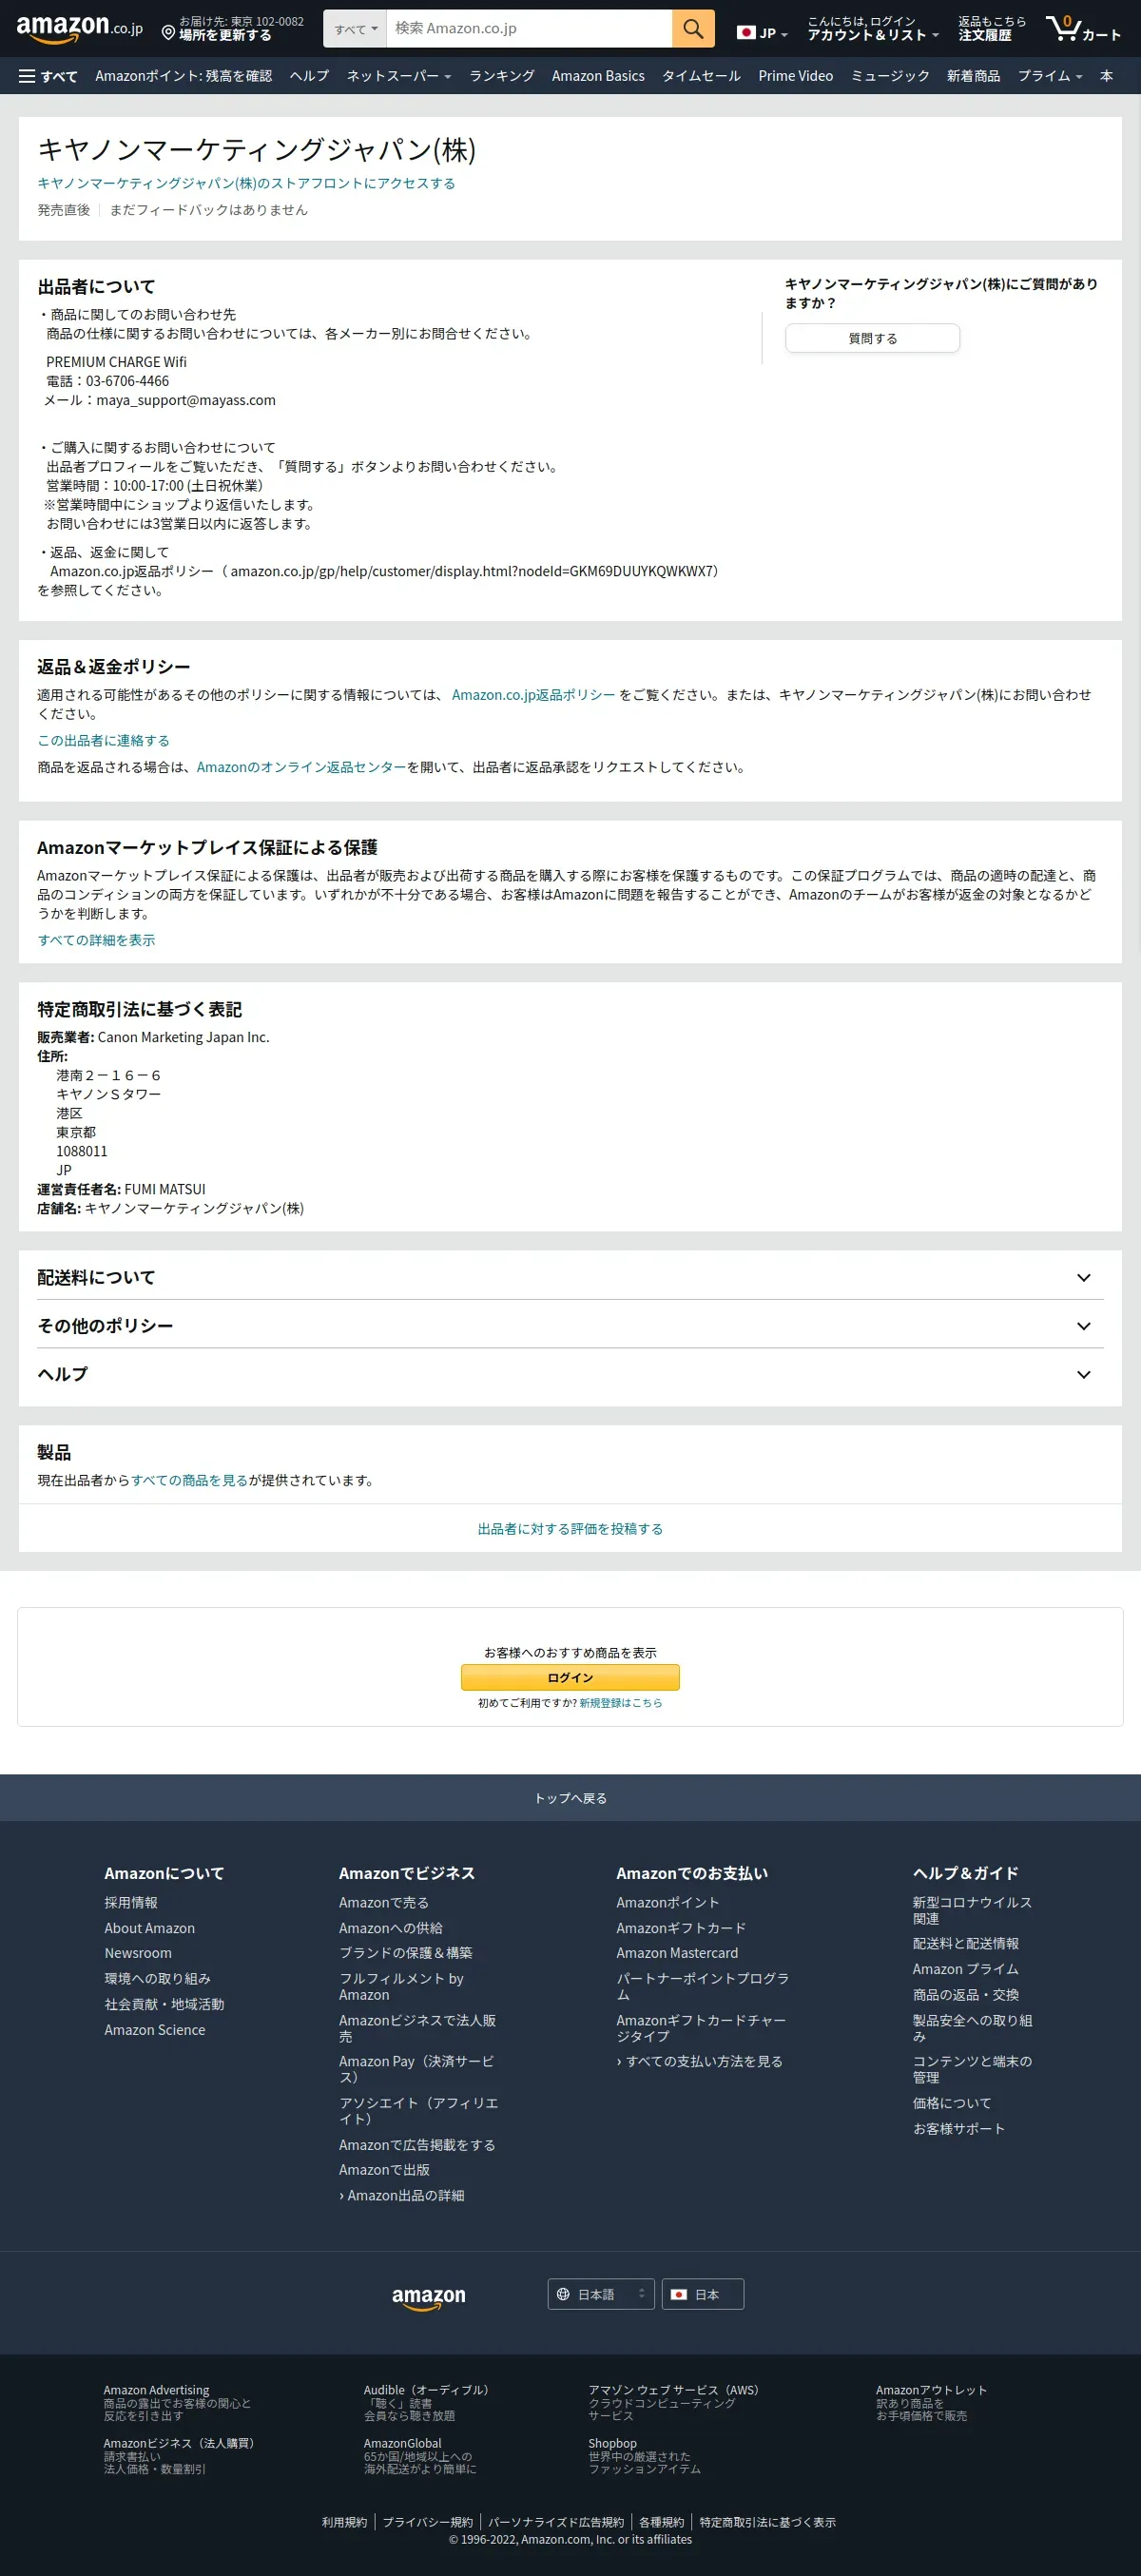Open 配送料と配送情報 footer link
Screen dimensions: 1141x2576
point(965,1943)
